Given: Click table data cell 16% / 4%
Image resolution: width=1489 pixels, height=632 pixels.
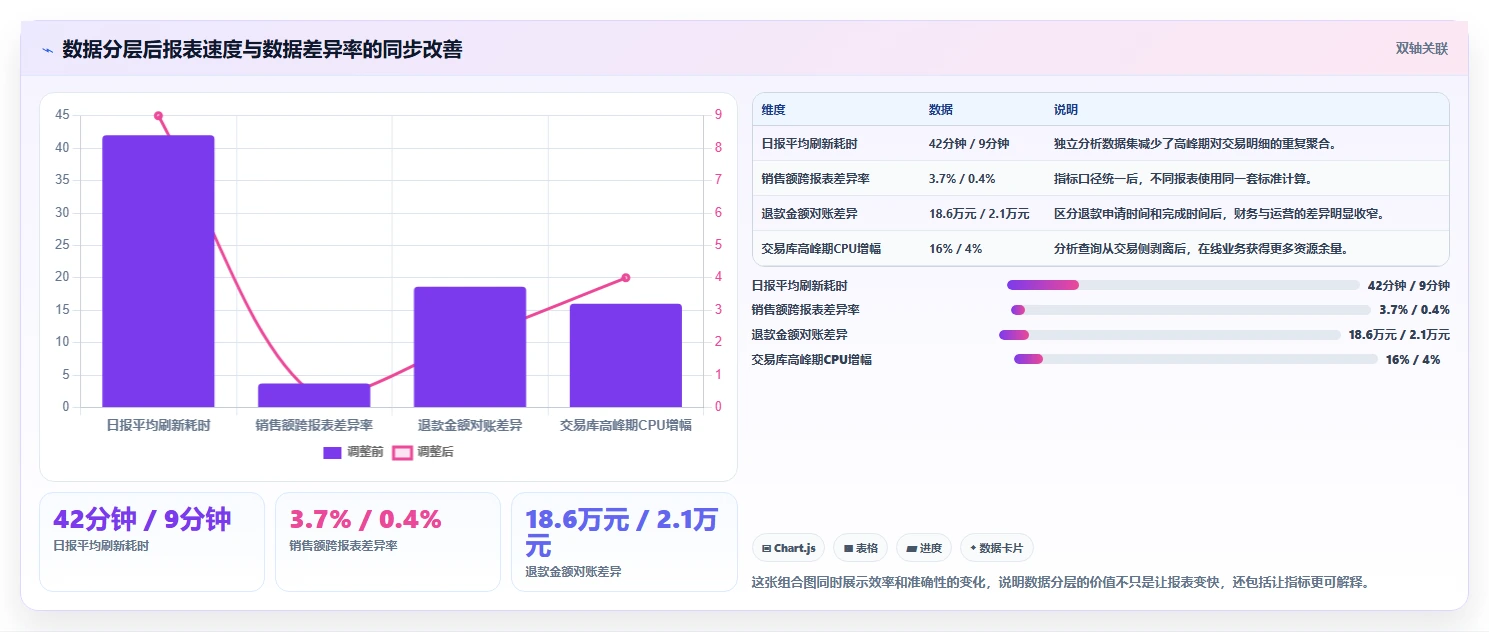Looking at the screenshot, I should pos(955,248).
